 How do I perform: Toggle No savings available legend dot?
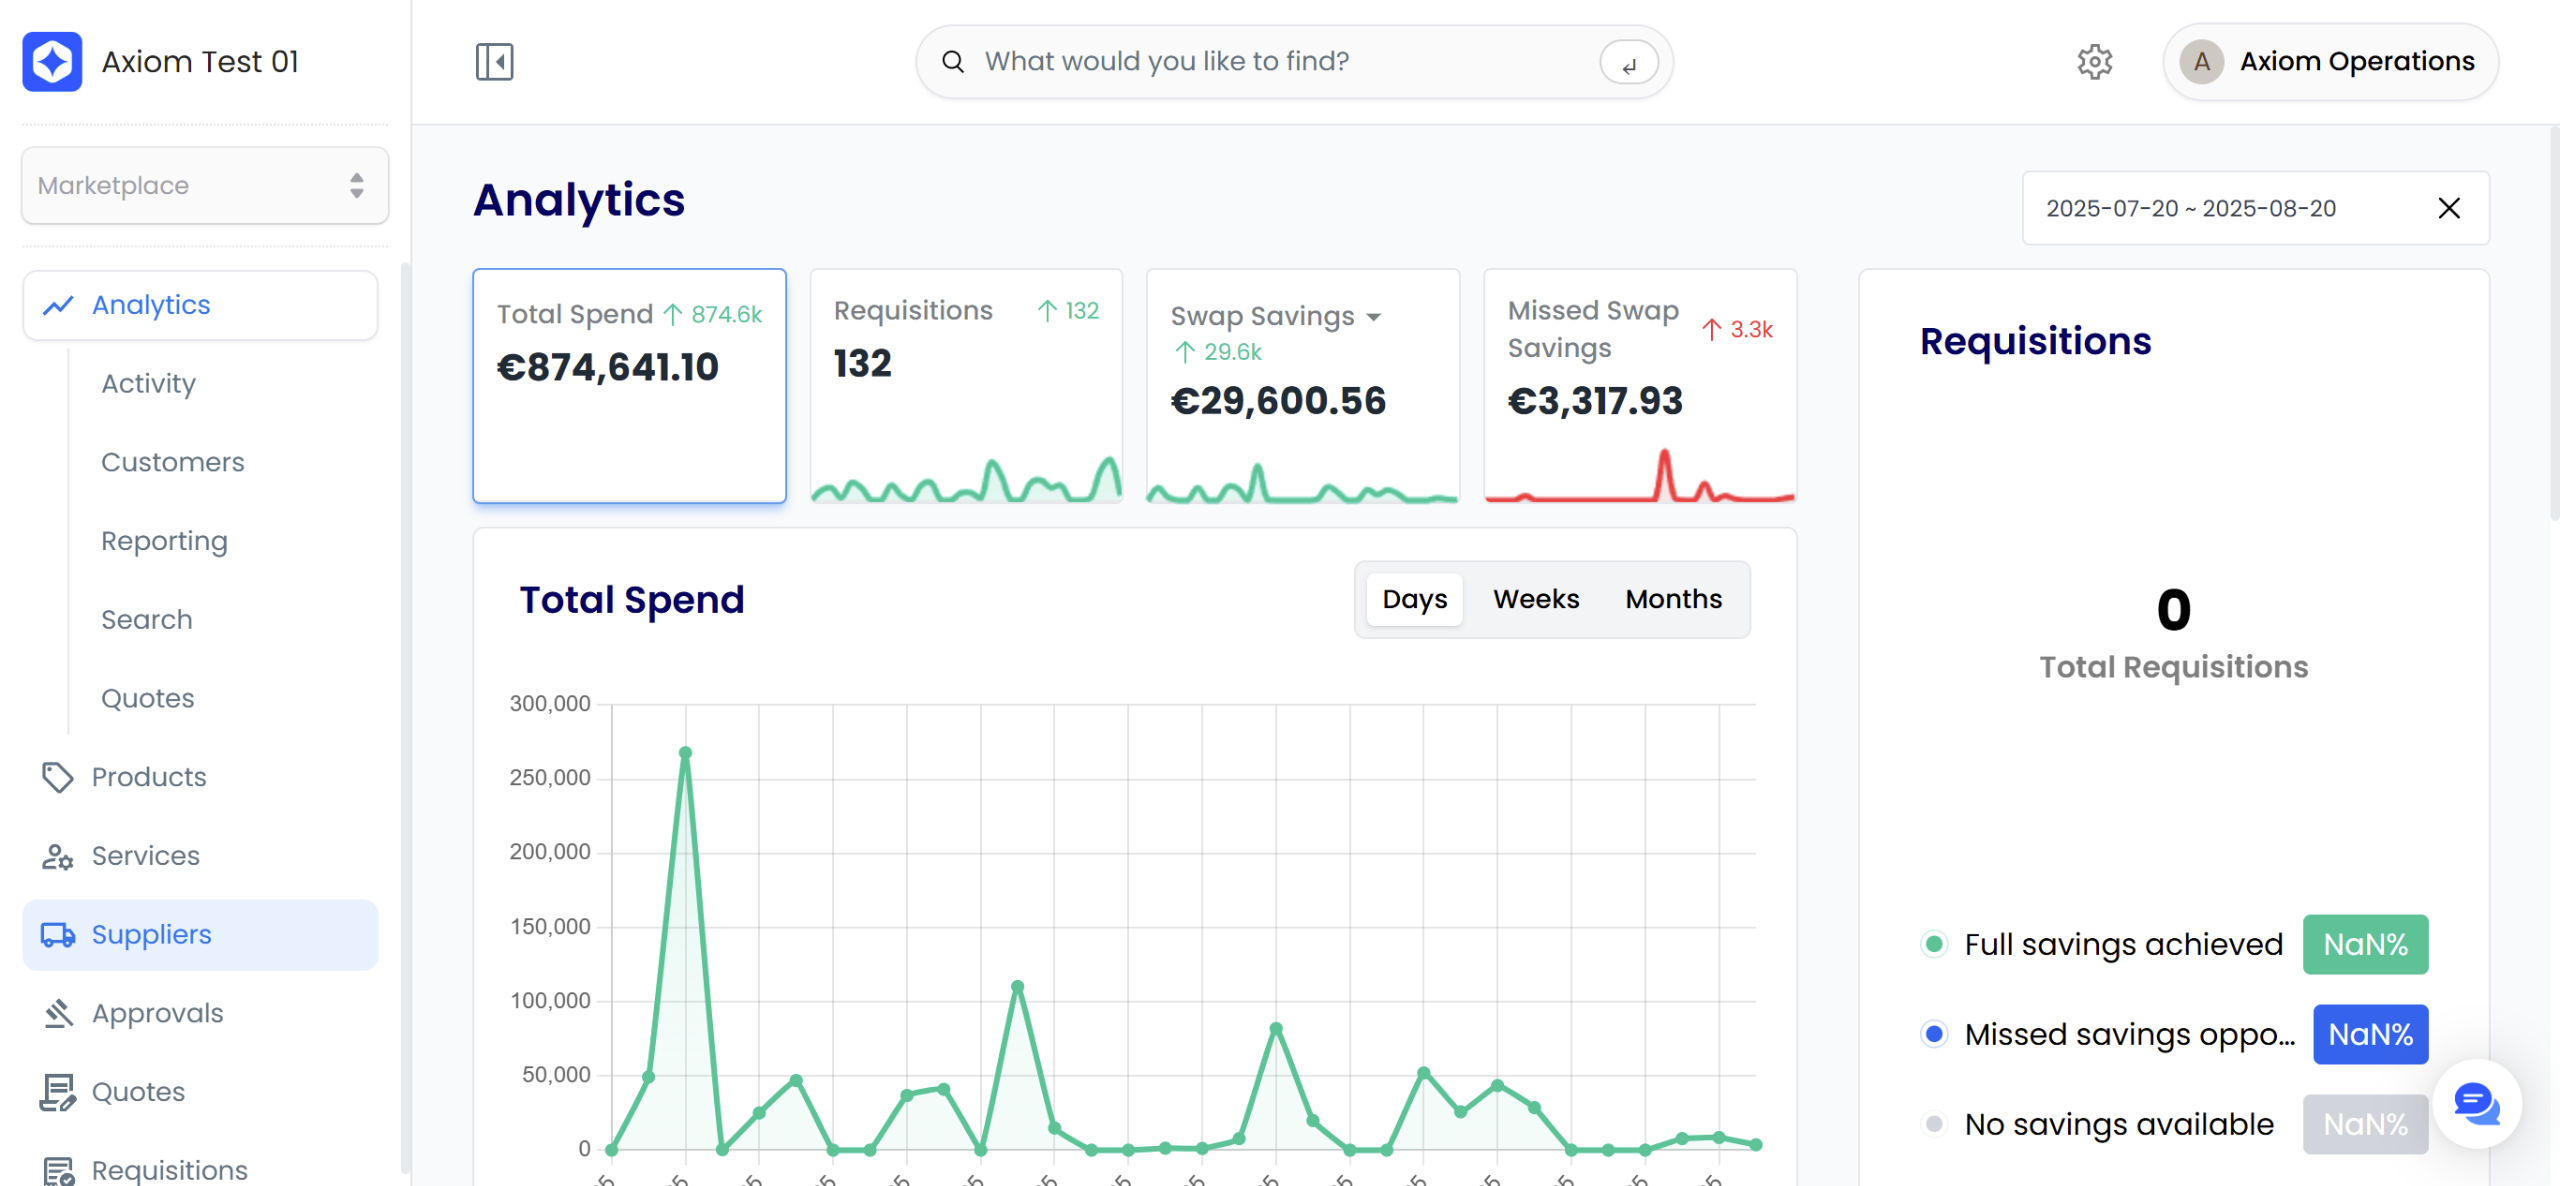[1934, 1124]
